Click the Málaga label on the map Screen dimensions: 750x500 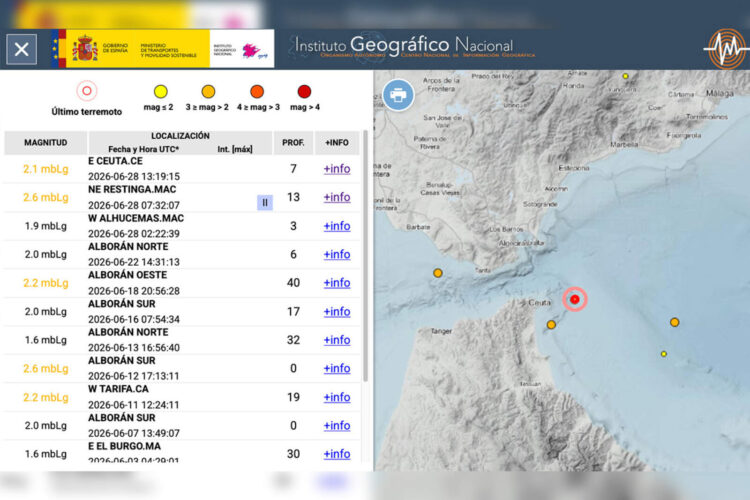tap(720, 93)
